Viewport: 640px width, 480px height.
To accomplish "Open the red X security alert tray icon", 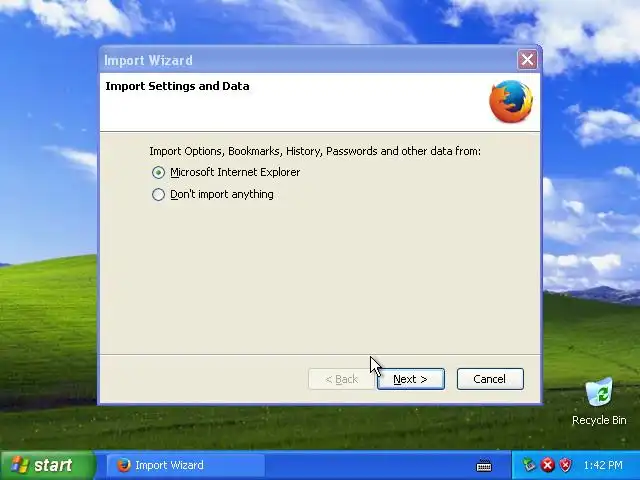I will click(548, 465).
